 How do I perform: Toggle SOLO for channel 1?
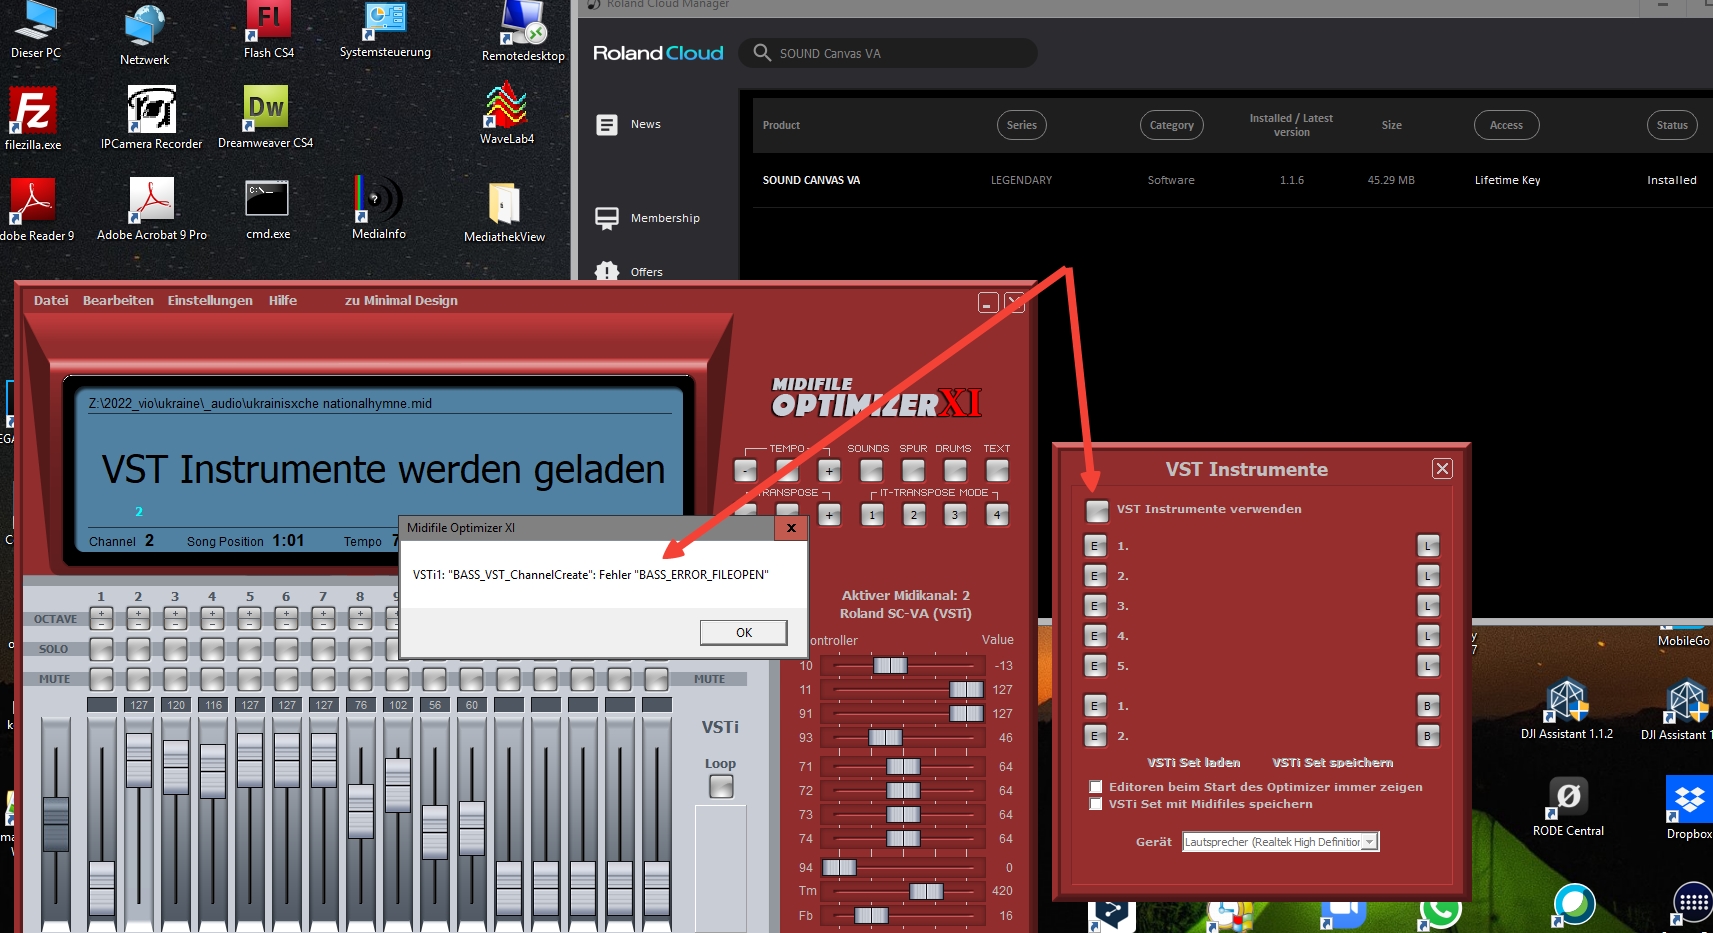(x=101, y=649)
